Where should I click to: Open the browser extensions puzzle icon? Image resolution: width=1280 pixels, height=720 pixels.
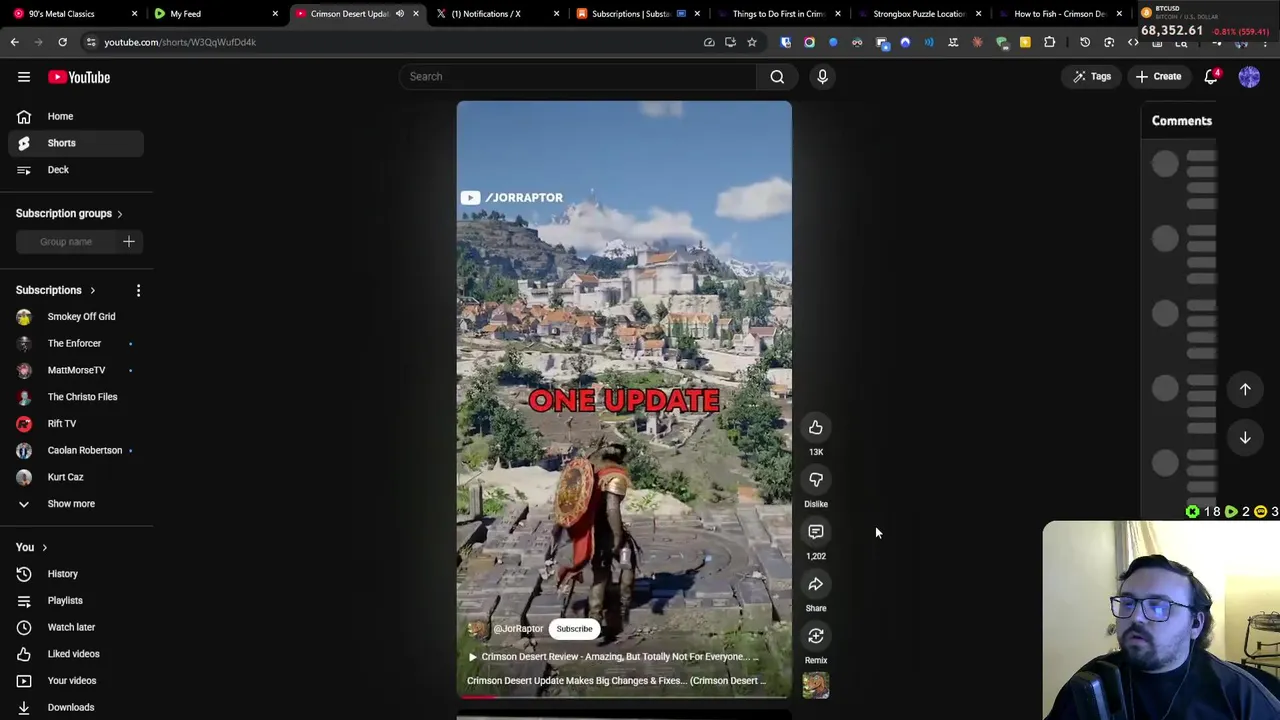point(1049,42)
